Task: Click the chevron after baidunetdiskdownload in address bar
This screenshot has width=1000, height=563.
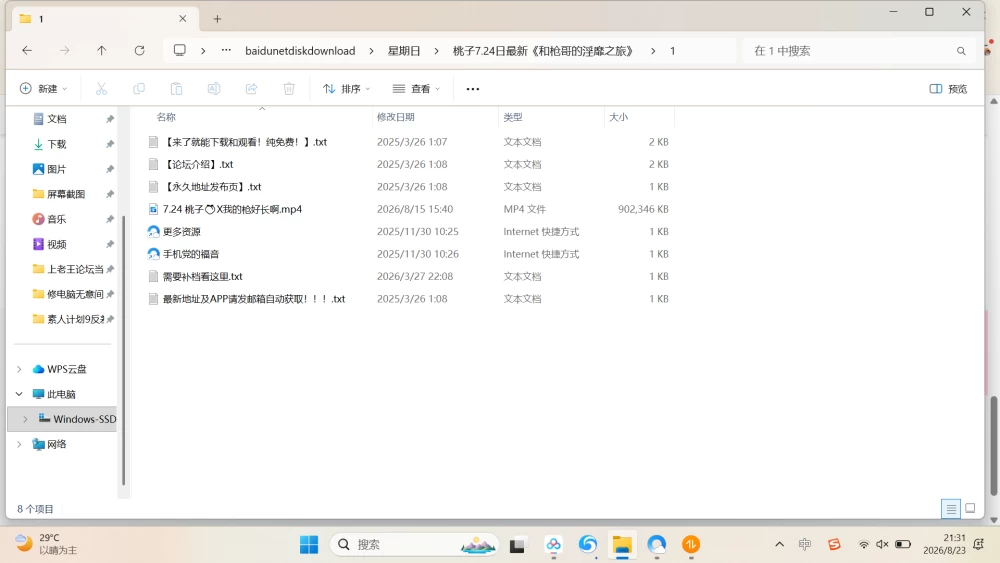Action: pos(371,51)
